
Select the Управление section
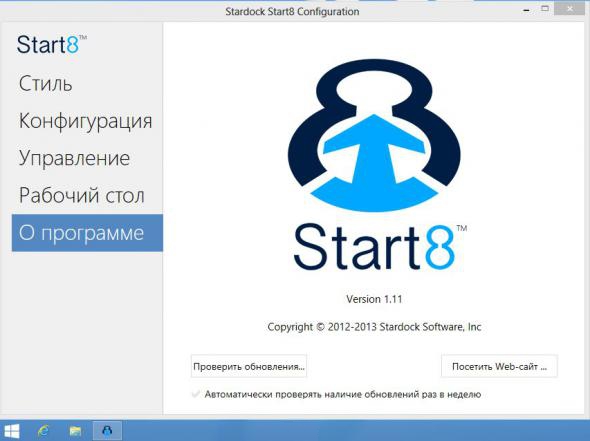pyautogui.click(x=74, y=158)
